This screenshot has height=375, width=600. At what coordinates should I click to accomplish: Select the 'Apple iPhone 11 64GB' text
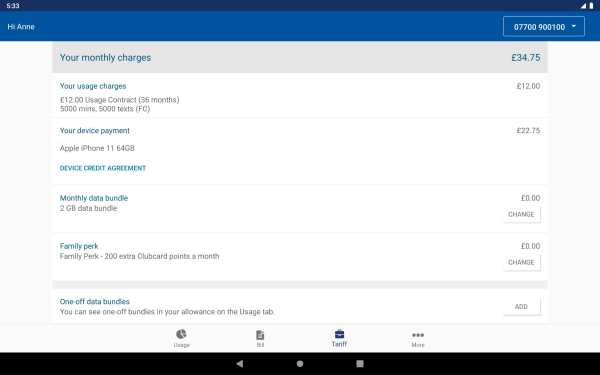click(x=97, y=148)
